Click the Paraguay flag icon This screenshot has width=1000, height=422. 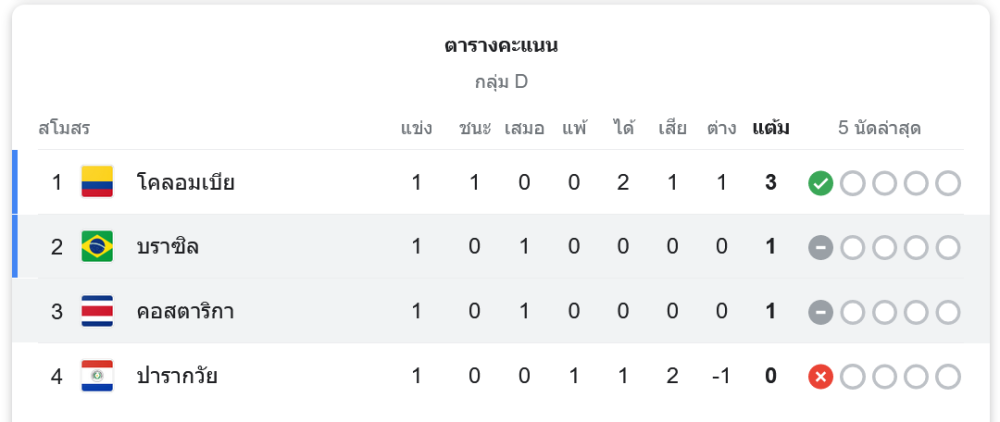click(97, 376)
